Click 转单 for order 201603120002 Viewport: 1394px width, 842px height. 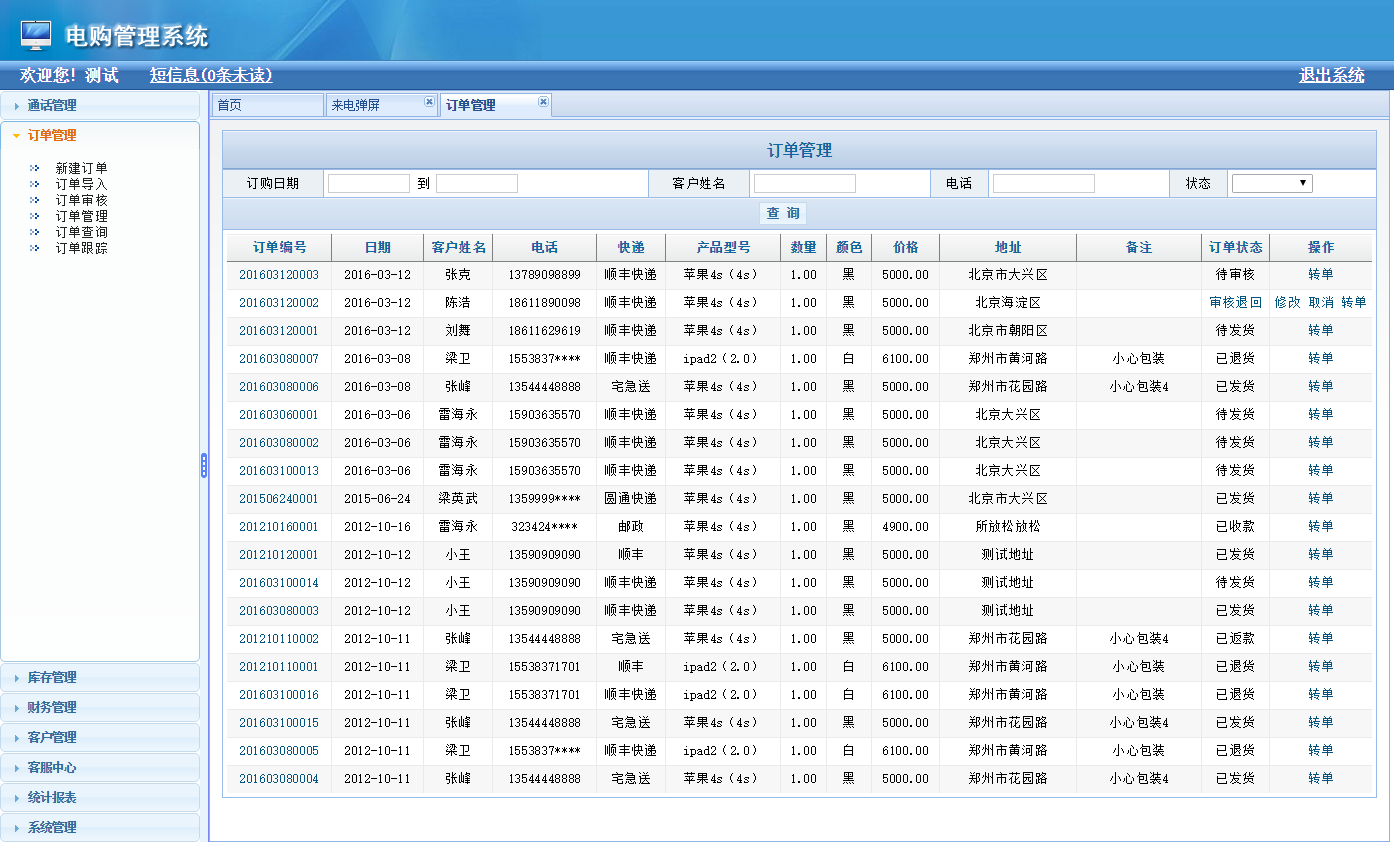pos(1354,303)
